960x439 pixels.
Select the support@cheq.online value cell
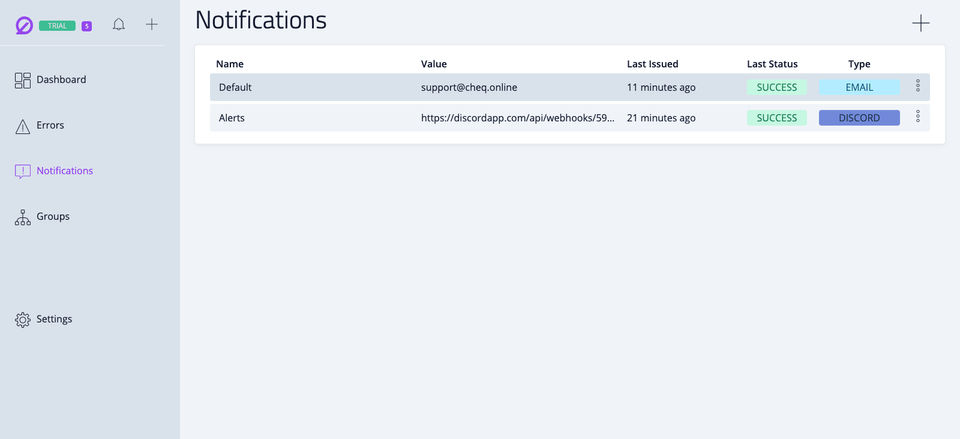coord(469,87)
